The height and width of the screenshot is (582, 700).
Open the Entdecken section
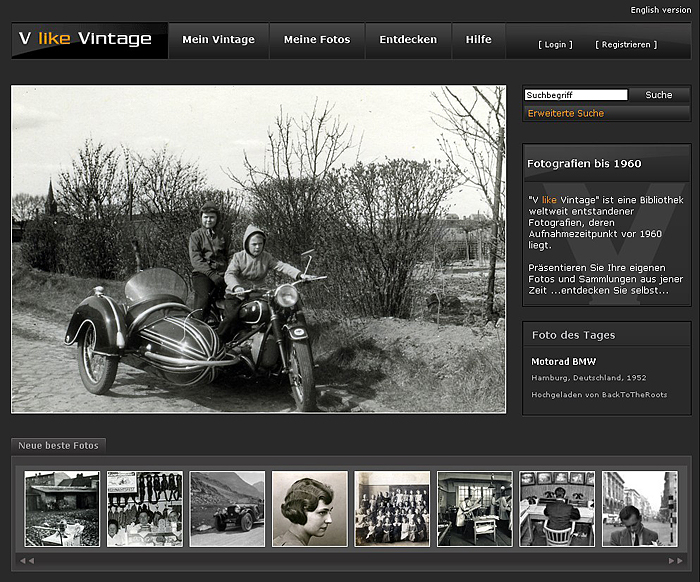click(x=408, y=40)
